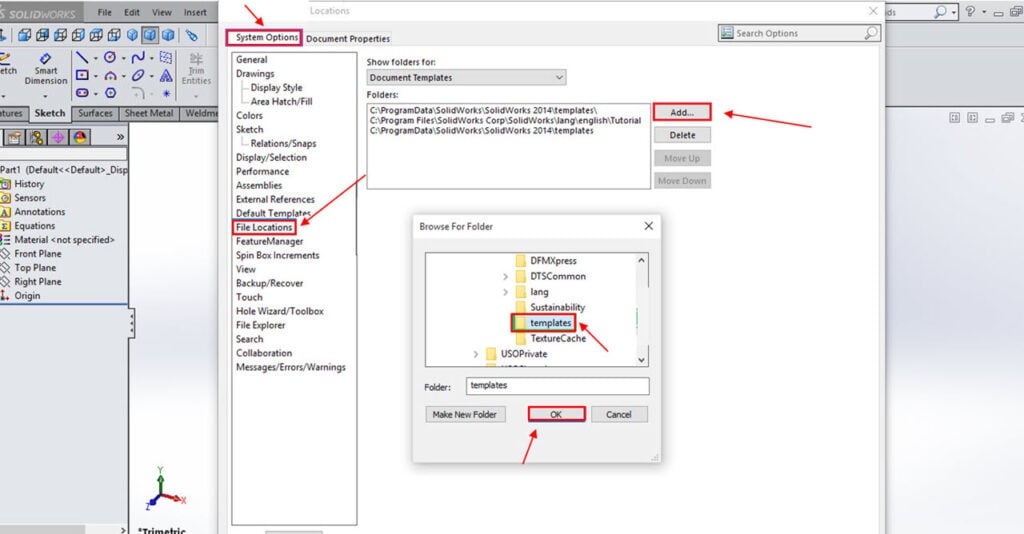Click the Delete folder button
1024x534 pixels.
point(682,135)
